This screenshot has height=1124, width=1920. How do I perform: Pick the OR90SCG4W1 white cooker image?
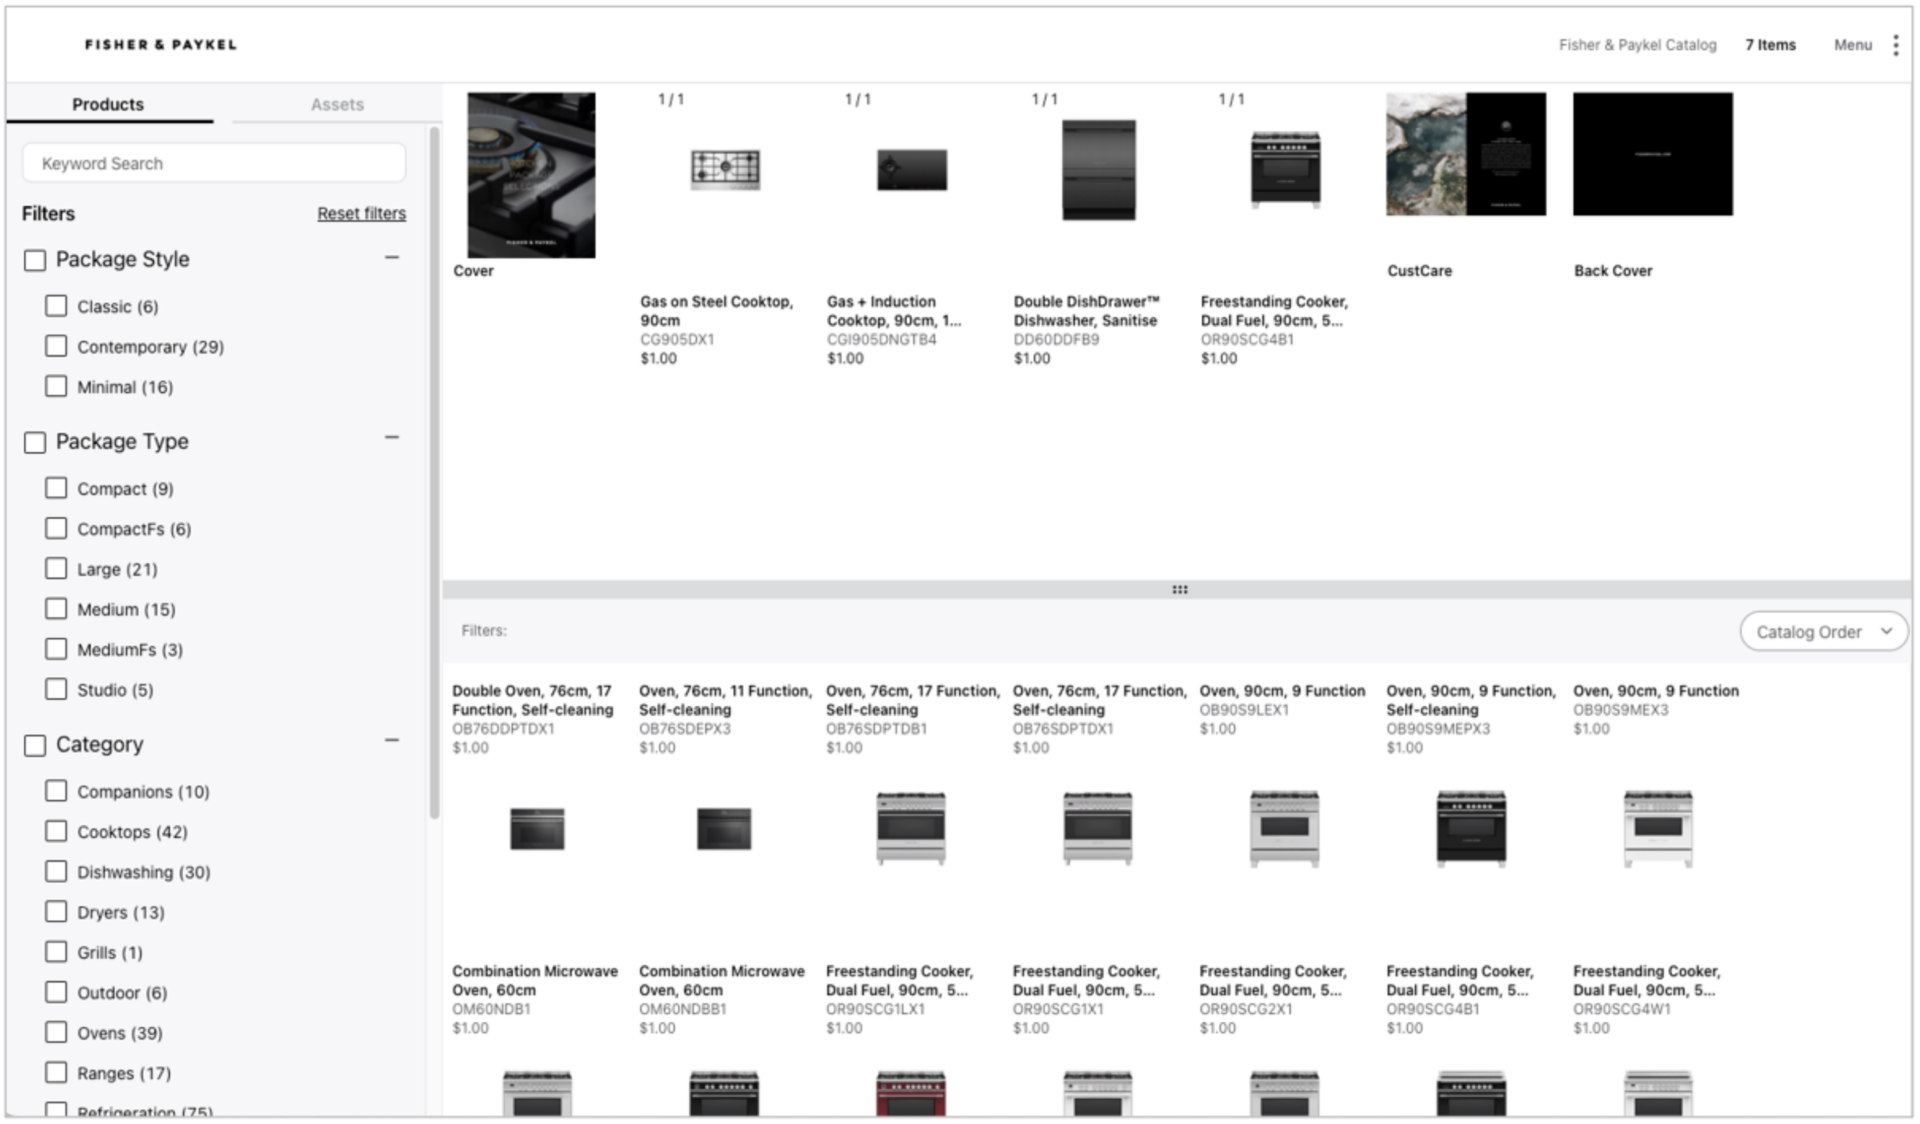[x=1658, y=828]
